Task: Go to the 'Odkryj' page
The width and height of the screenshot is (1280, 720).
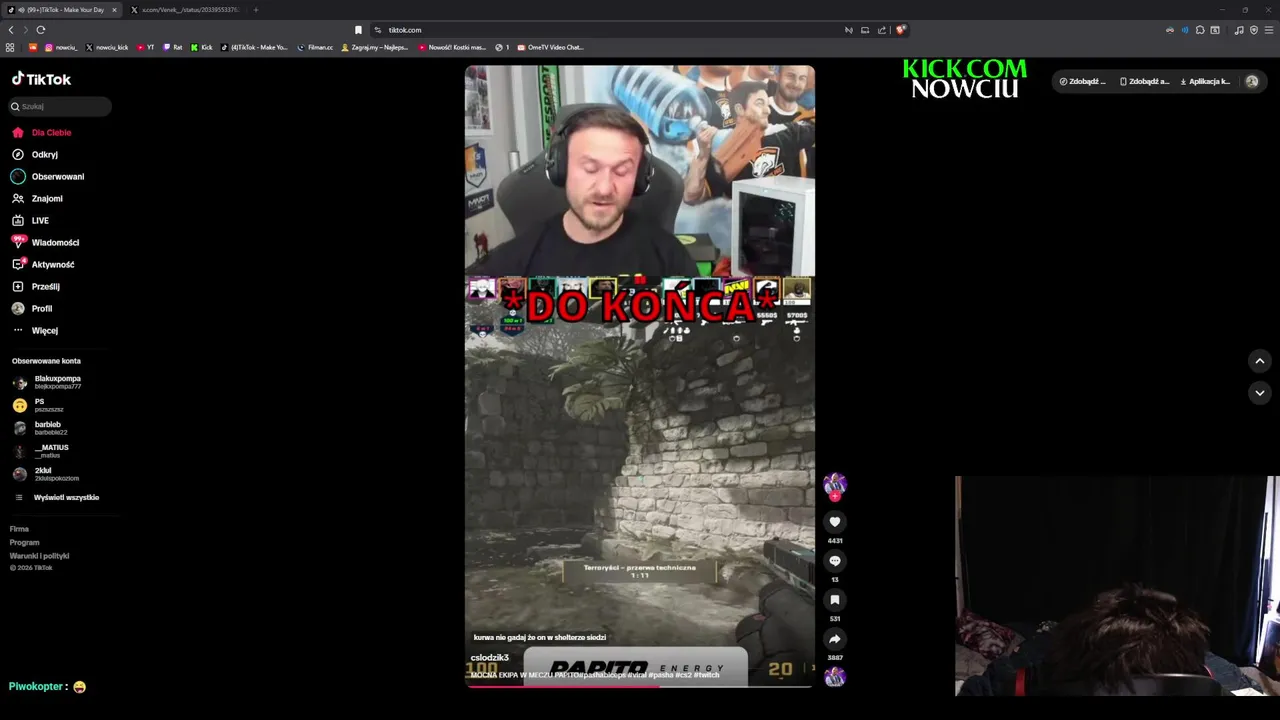Action: (35, 154)
